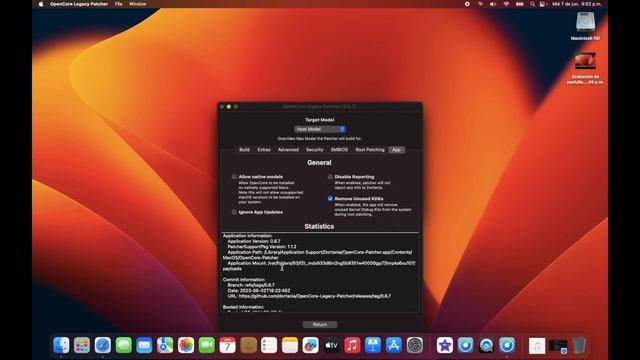640x360 pixels.
Task: Open Keynote app in dock
Action: point(373,345)
